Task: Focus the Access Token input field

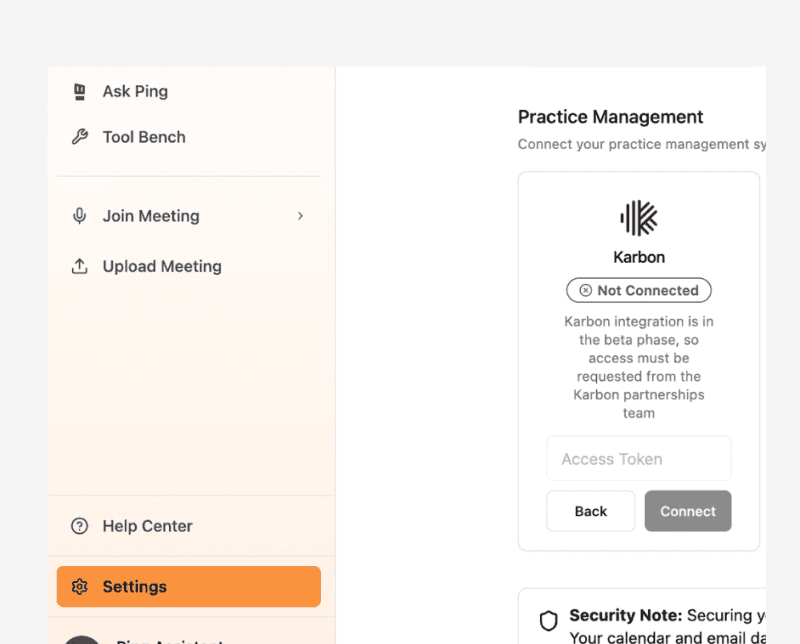Action: pyautogui.click(x=639, y=459)
